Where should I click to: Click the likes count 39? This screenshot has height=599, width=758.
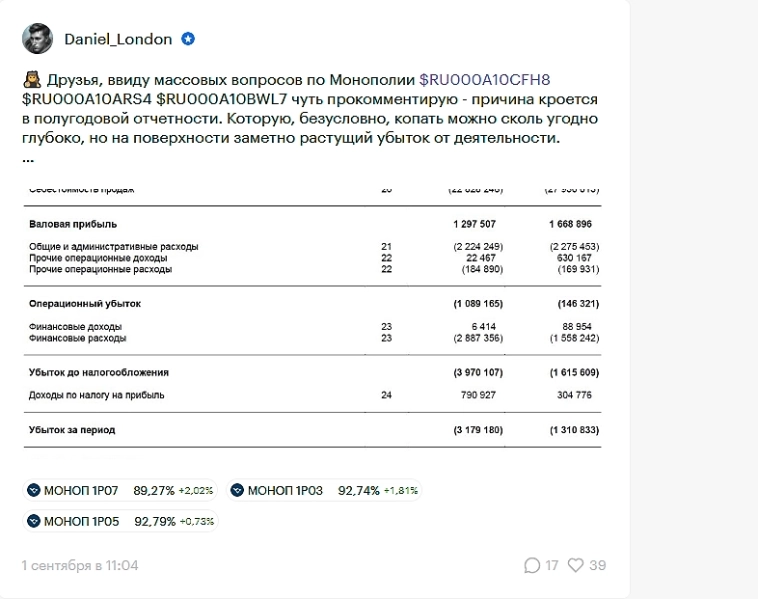pyautogui.click(x=598, y=565)
